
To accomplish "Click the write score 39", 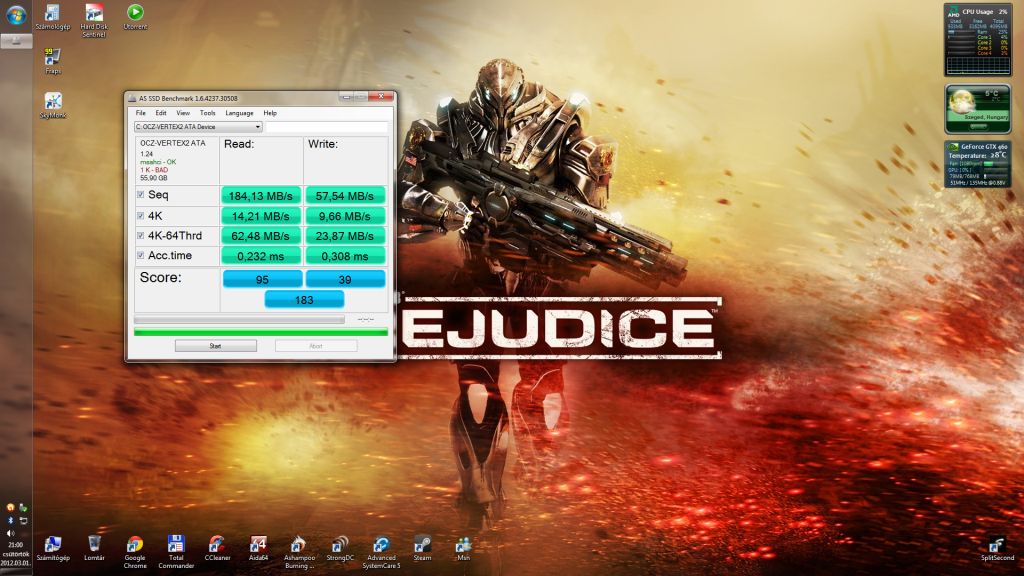I will click(x=345, y=279).
